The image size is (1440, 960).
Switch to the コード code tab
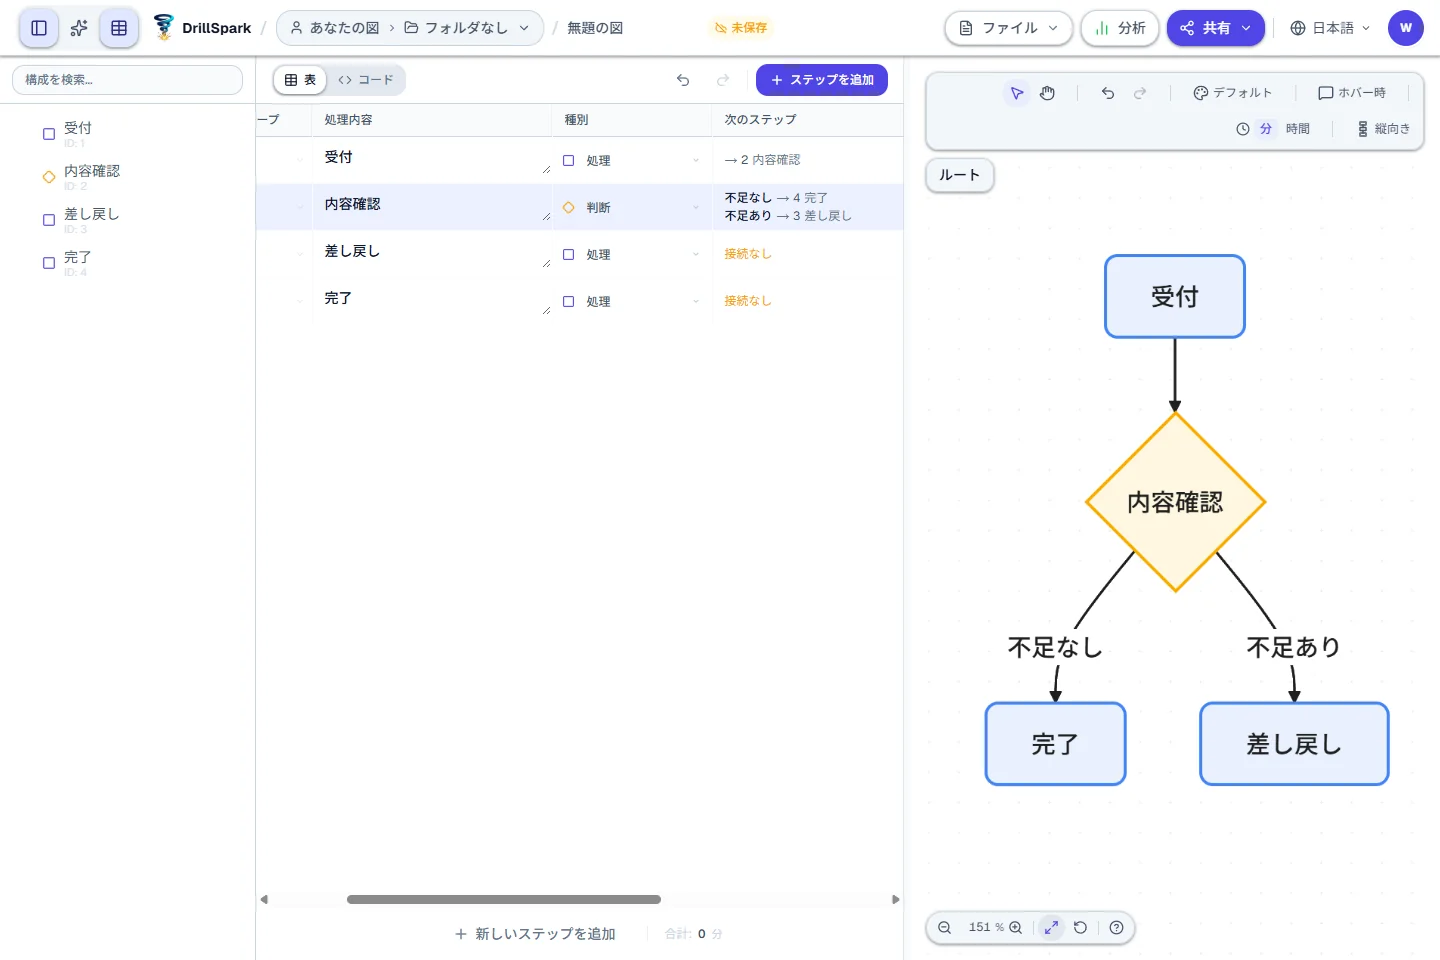pos(366,80)
